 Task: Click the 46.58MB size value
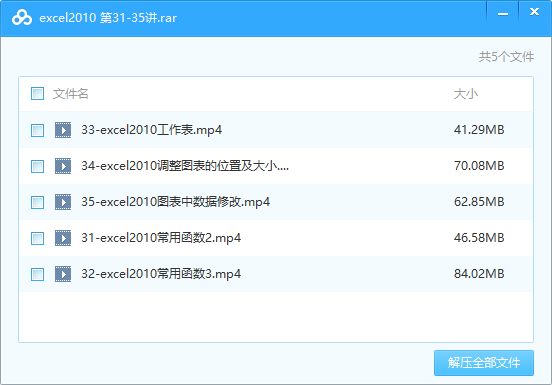(479, 238)
